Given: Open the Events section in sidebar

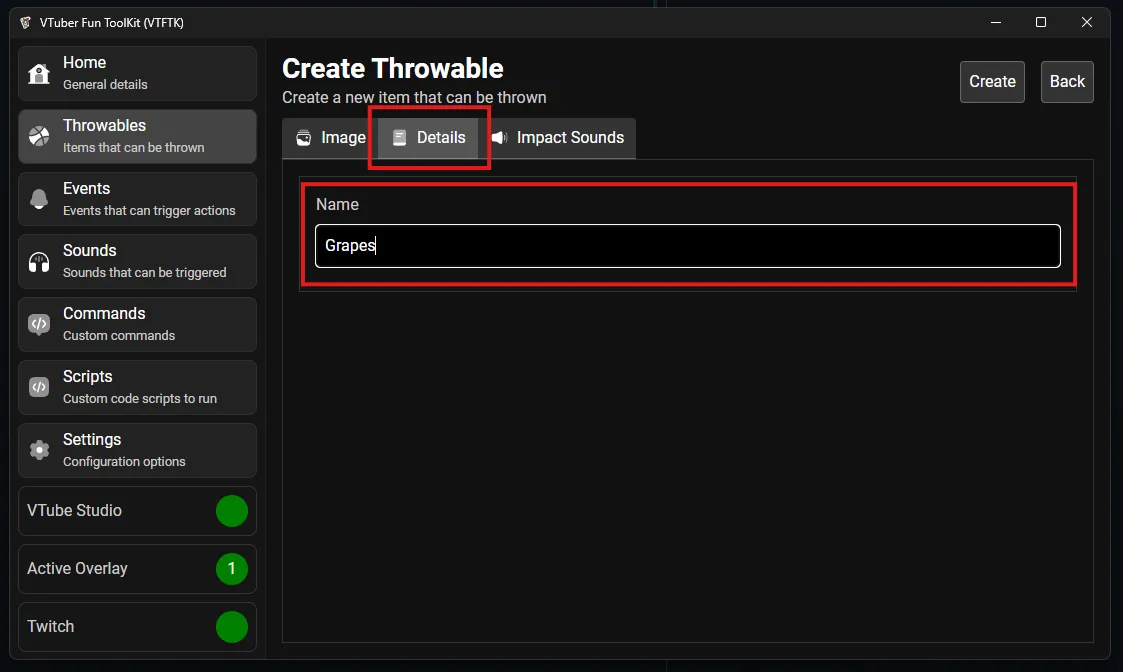Looking at the screenshot, I should point(137,199).
